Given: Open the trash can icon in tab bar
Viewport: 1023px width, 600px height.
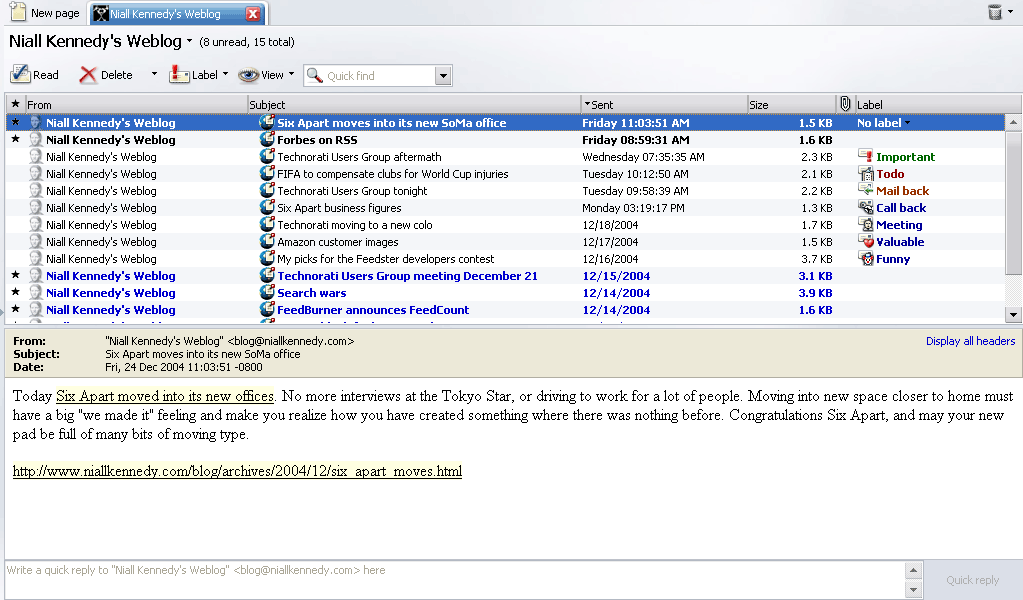Looking at the screenshot, I should [994, 12].
